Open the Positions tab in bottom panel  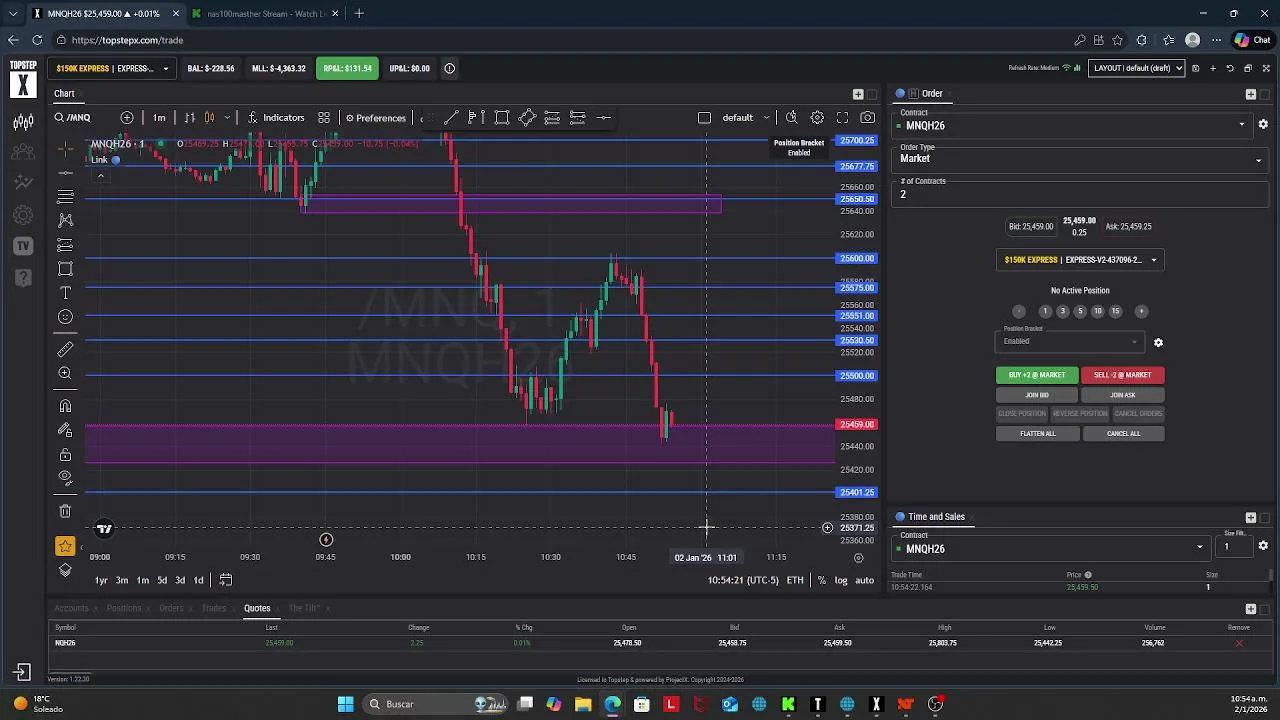[x=124, y=608]
